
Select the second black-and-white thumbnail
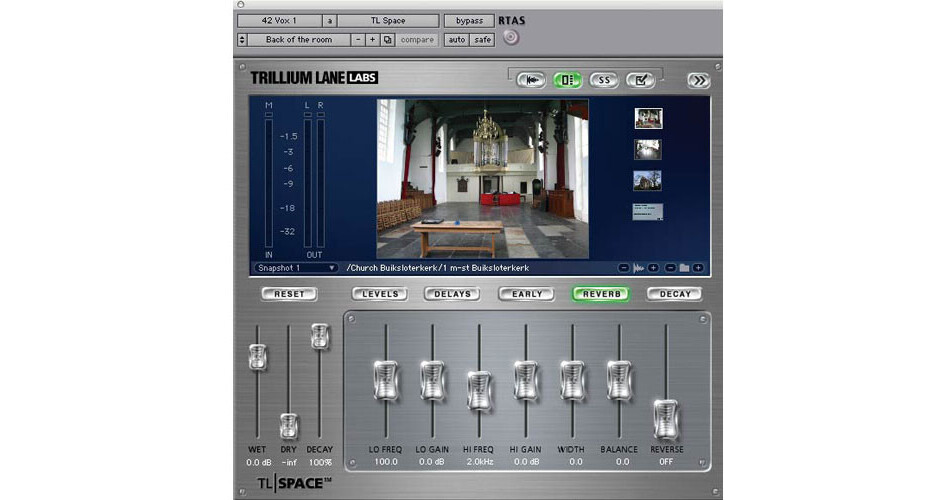pos(648,149)
